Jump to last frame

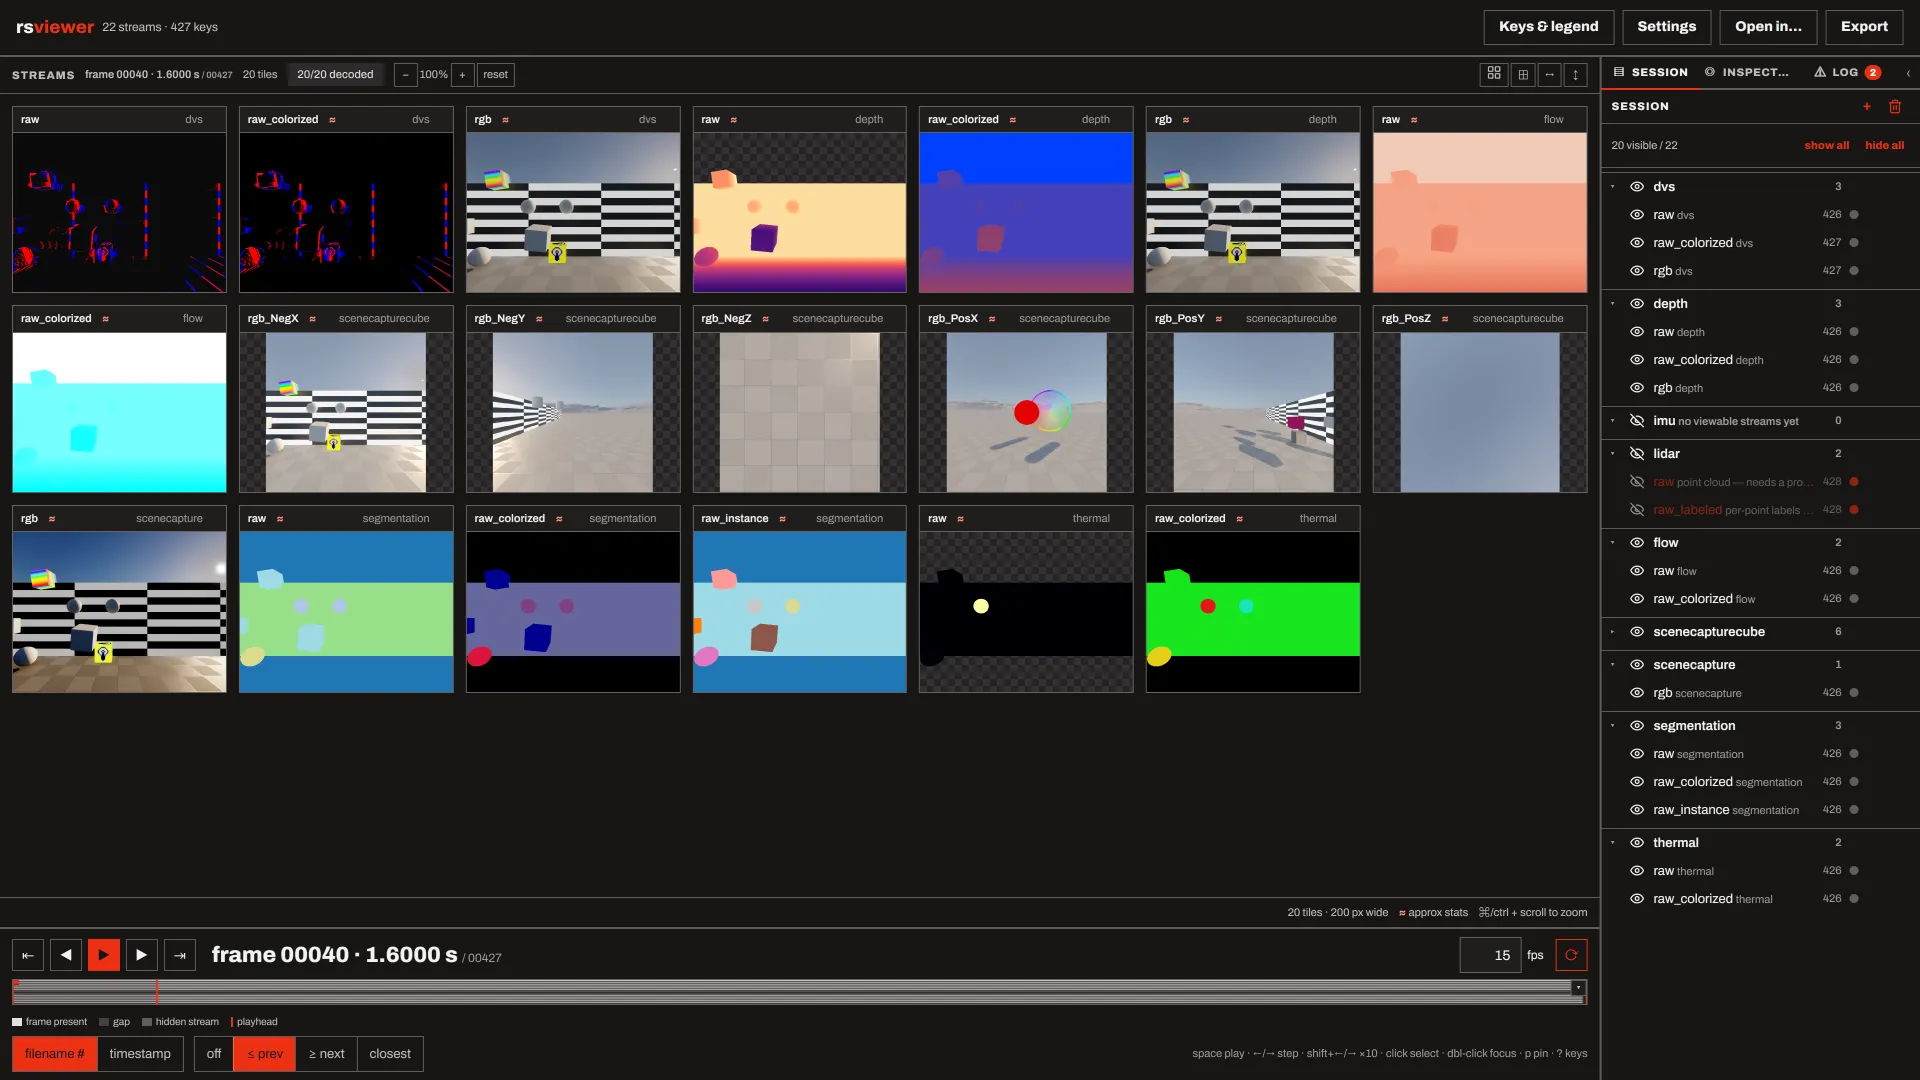click(180, 955)
